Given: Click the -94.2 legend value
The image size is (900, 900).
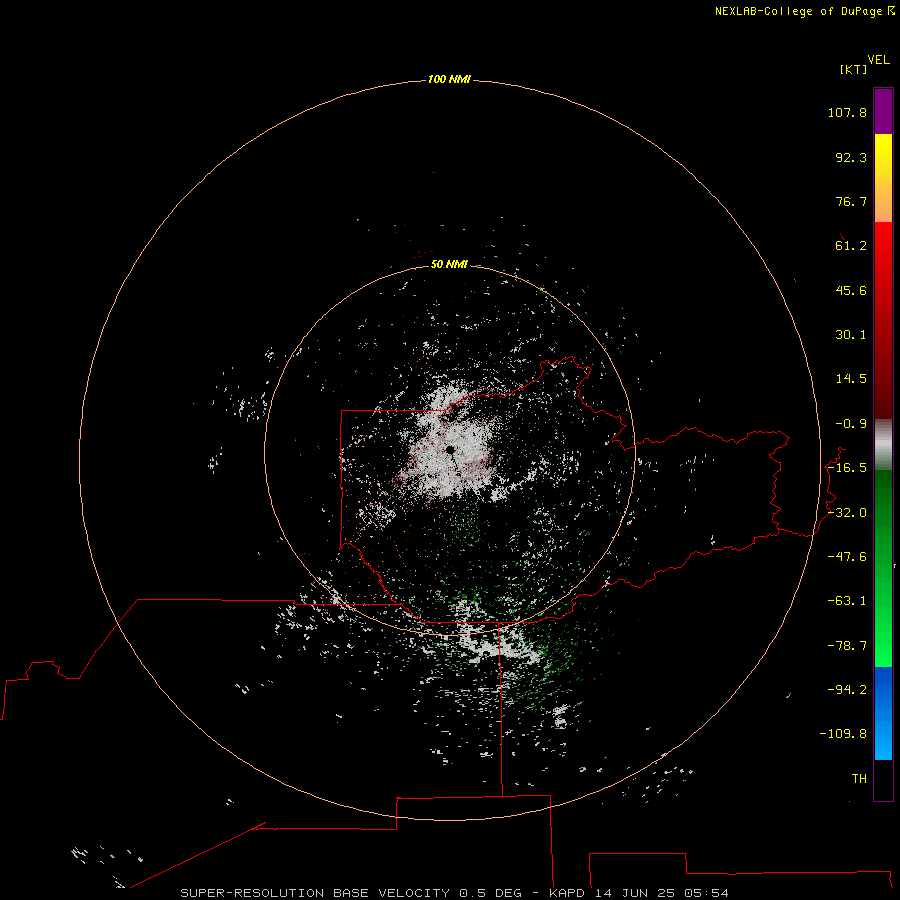Looking at the screenshot, I should click(847, 689).
